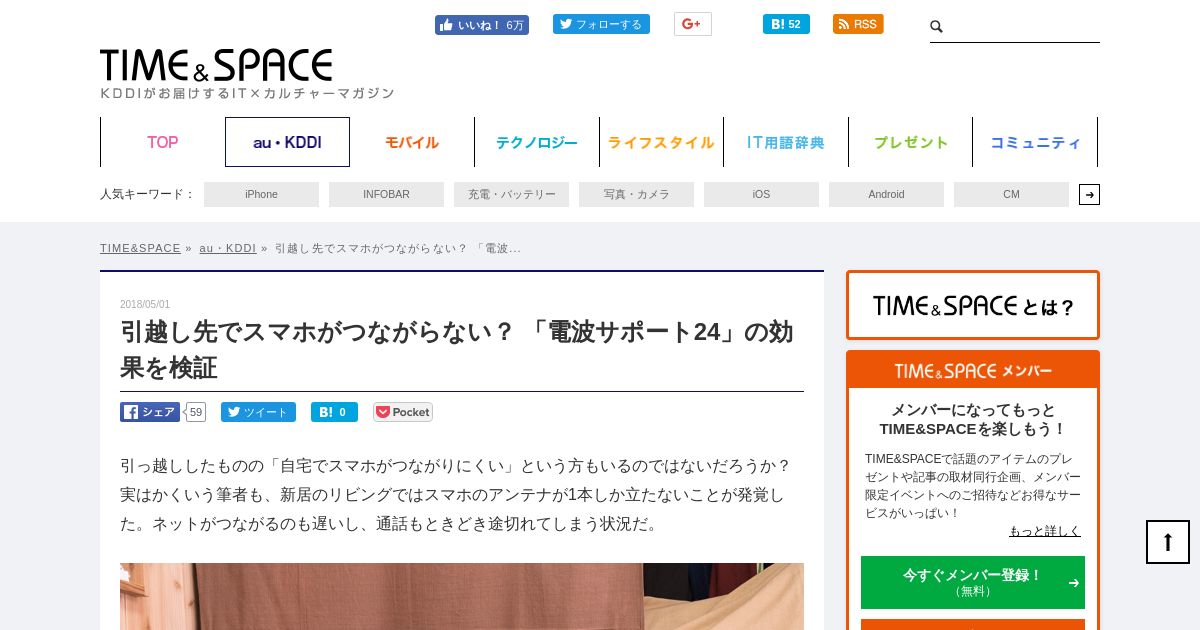Open the ライフスタイル navigation tab
This screenshot has width=1200, height=630.
(x=661, y=142)
